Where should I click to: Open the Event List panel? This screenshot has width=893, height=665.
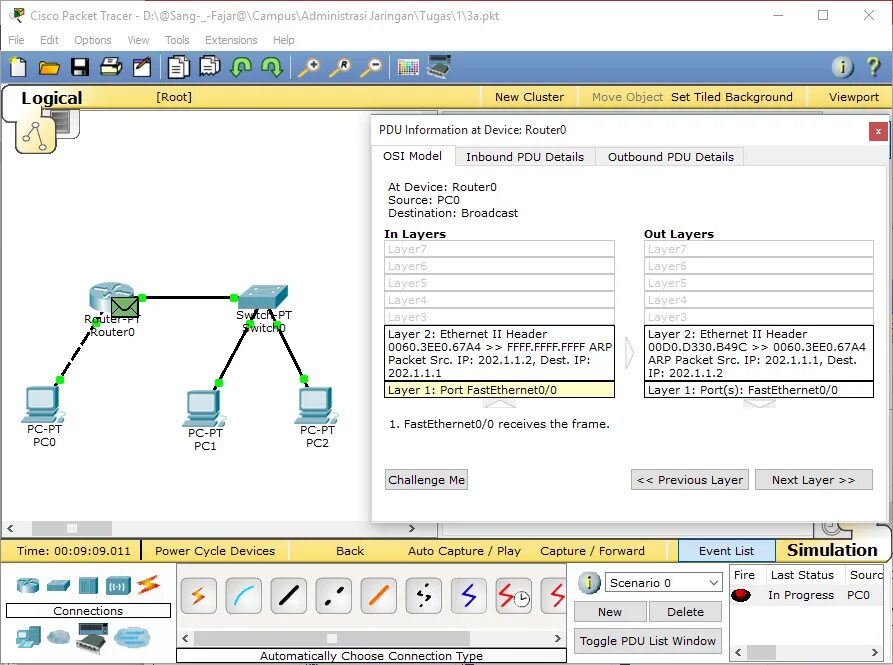coord(726,551)
